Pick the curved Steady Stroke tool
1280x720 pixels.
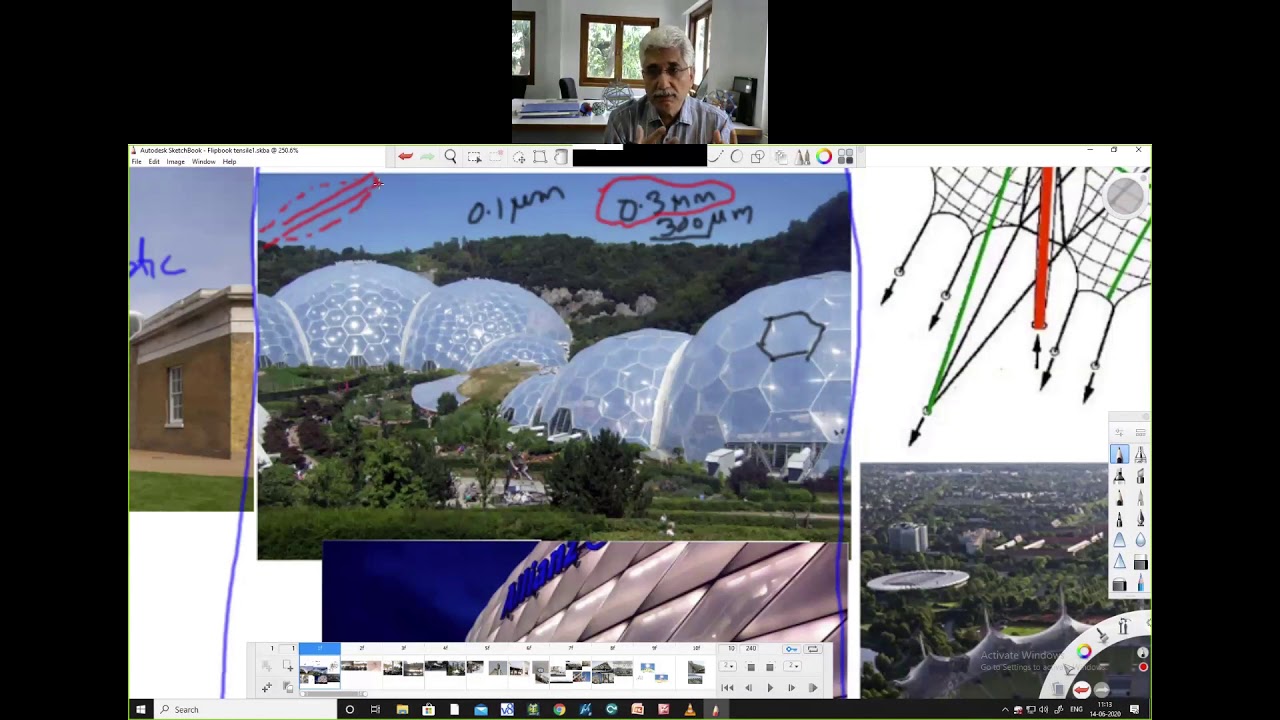pos(715,157)
